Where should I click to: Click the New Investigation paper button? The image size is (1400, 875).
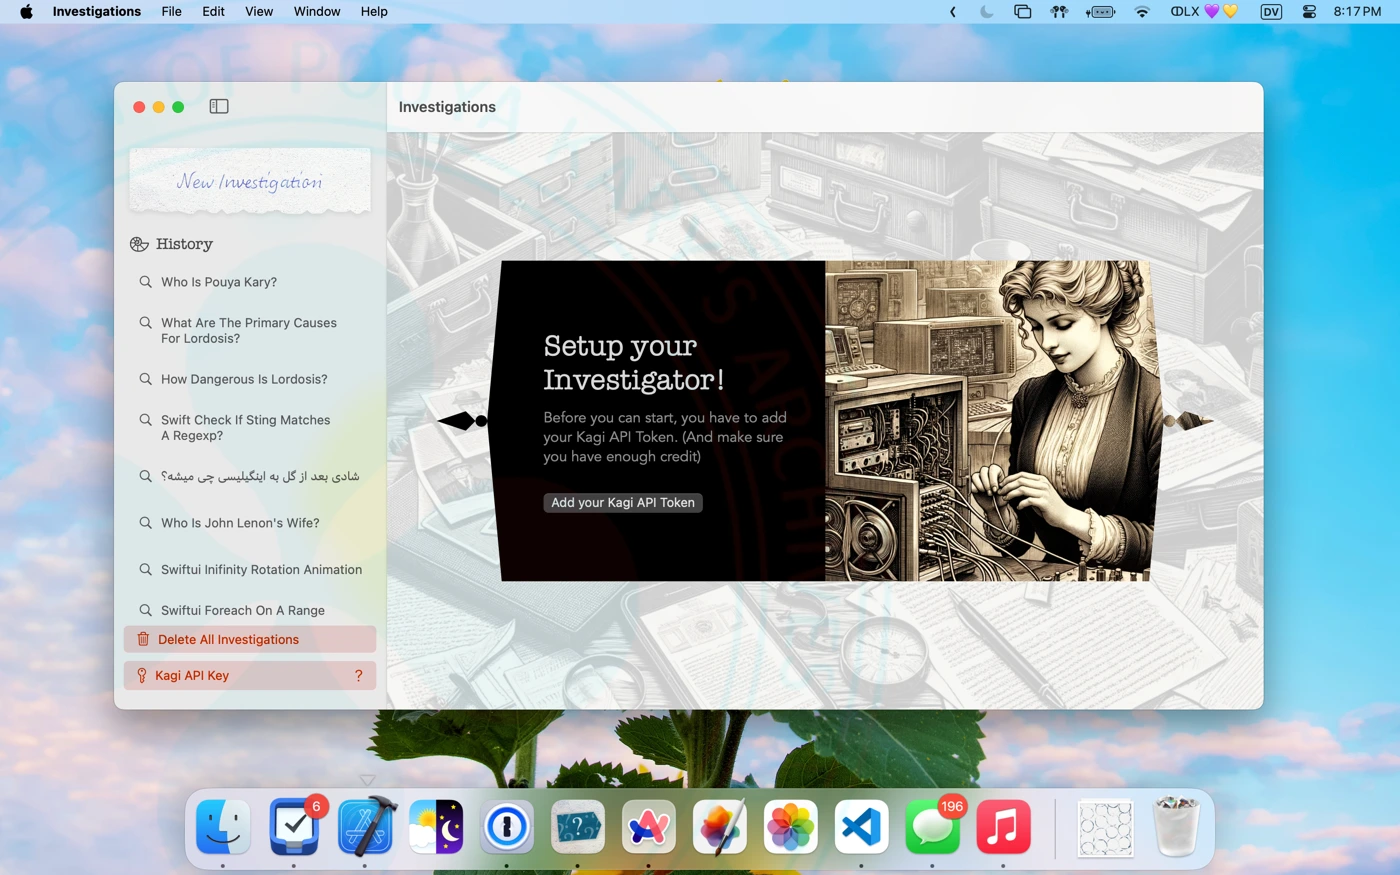click(x=250, y=181)
